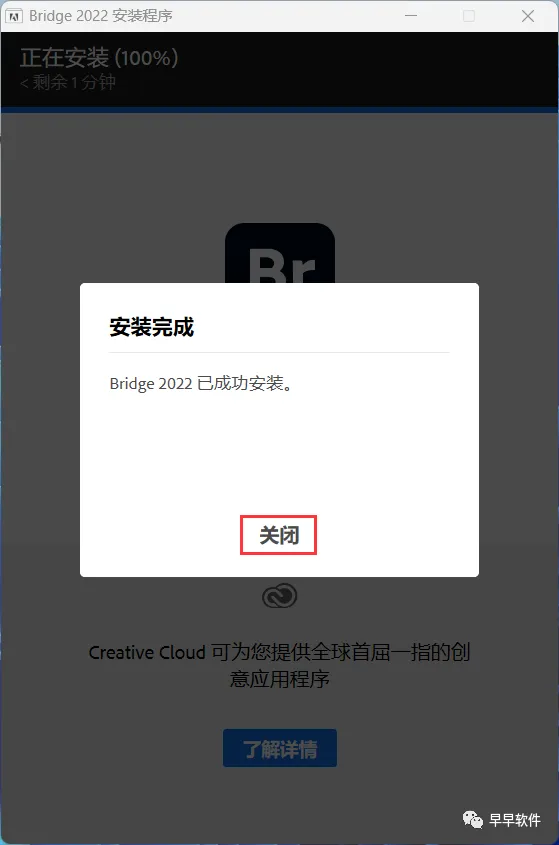Click the Bridge 2022 安装程序 window title
Image resolution: width=559 pixels, height=845 pixels.
[101, 16]
